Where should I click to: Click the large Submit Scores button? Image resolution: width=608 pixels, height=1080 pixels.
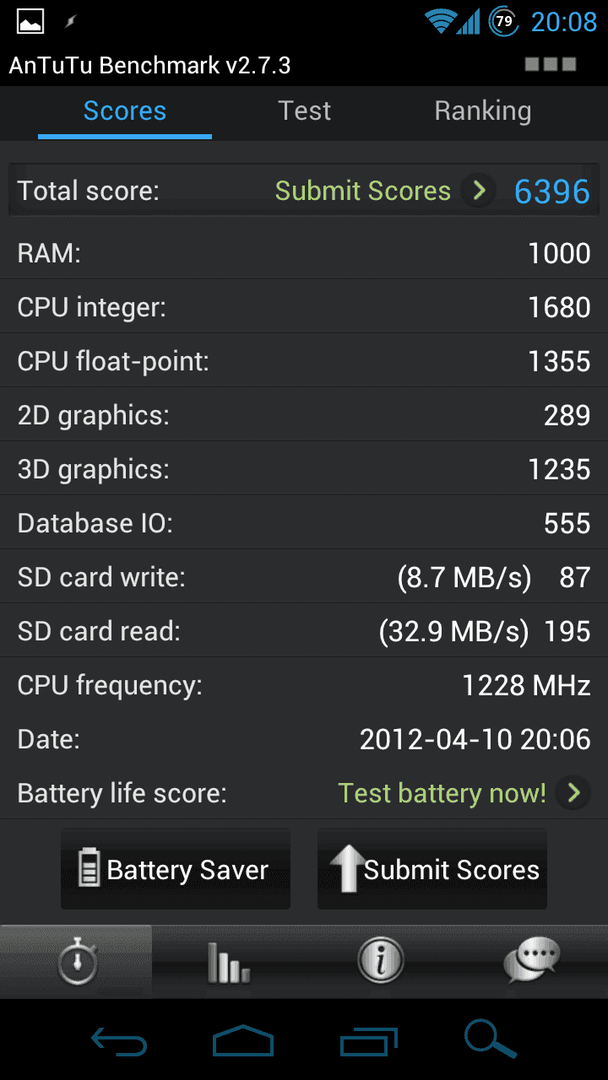click(x=432, y=869)
